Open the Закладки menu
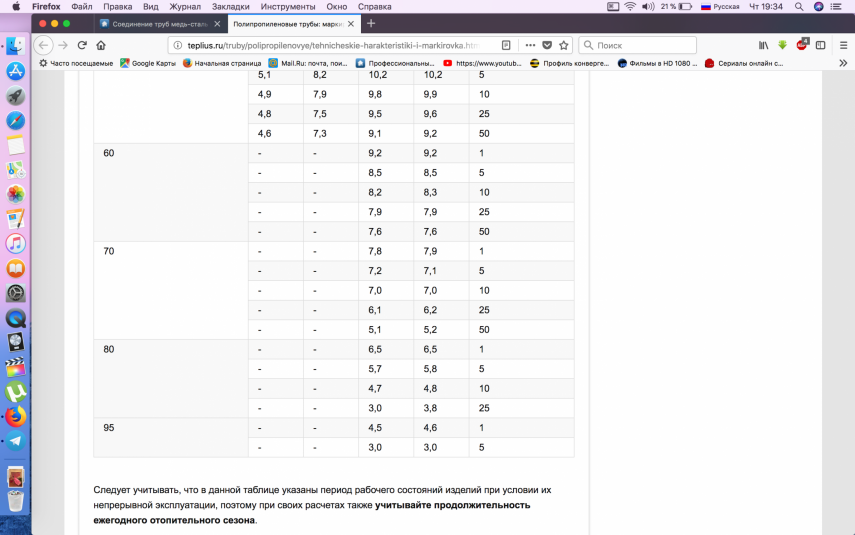 point(230,6)
